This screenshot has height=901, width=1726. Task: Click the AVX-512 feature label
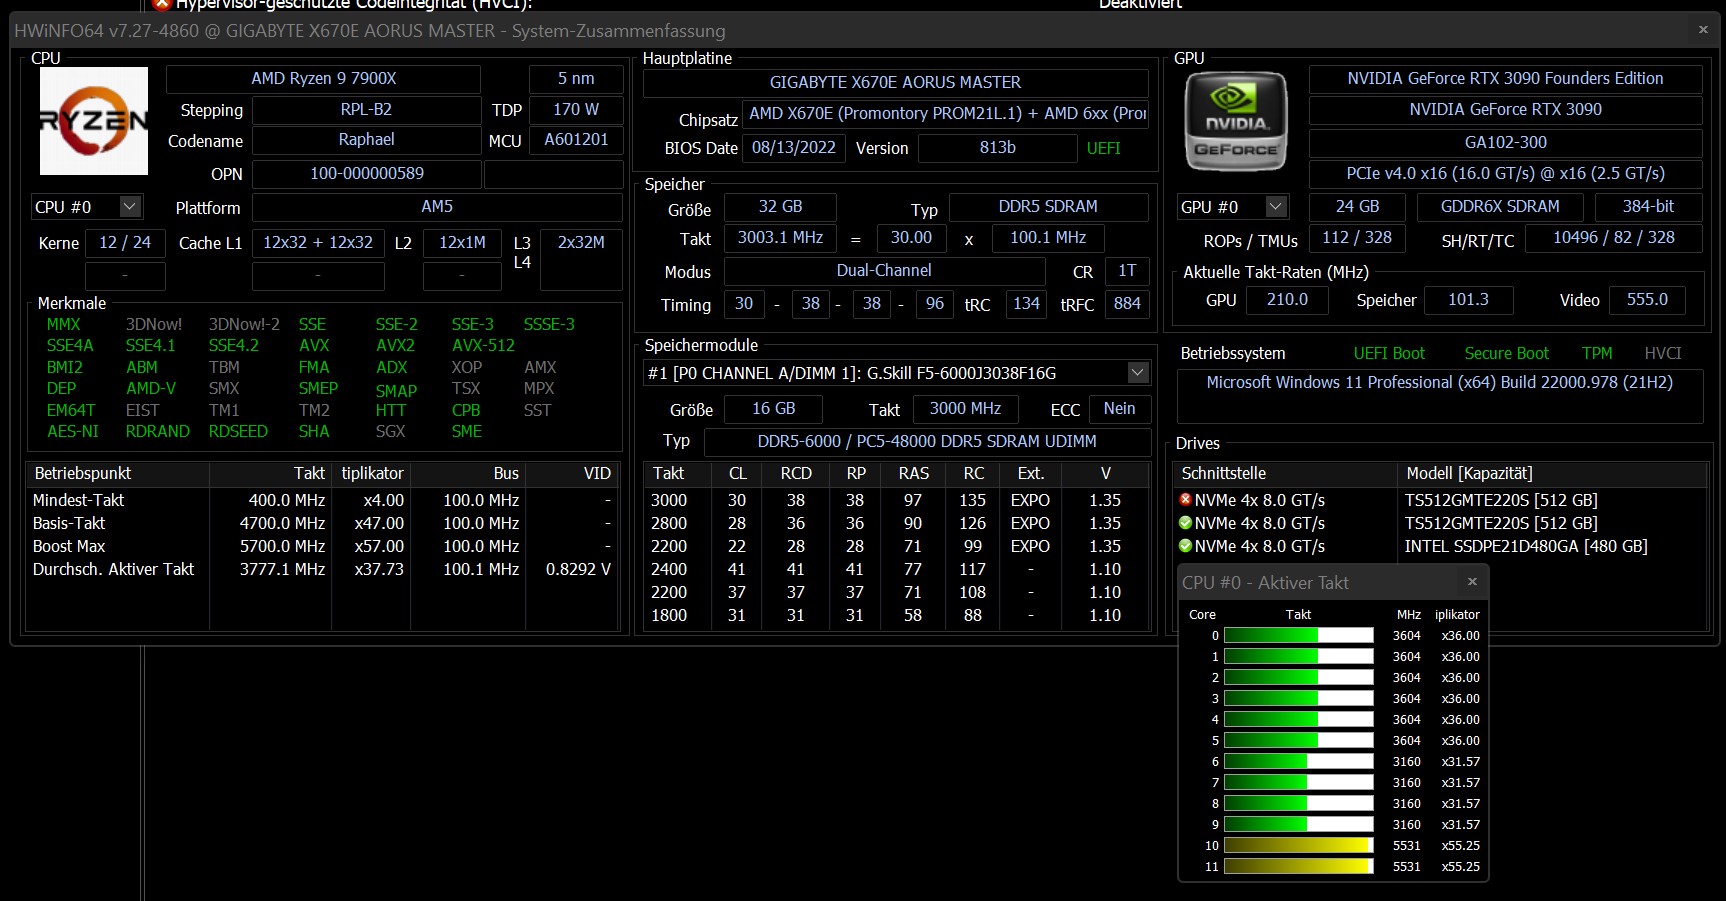click(x=483, y=346)
